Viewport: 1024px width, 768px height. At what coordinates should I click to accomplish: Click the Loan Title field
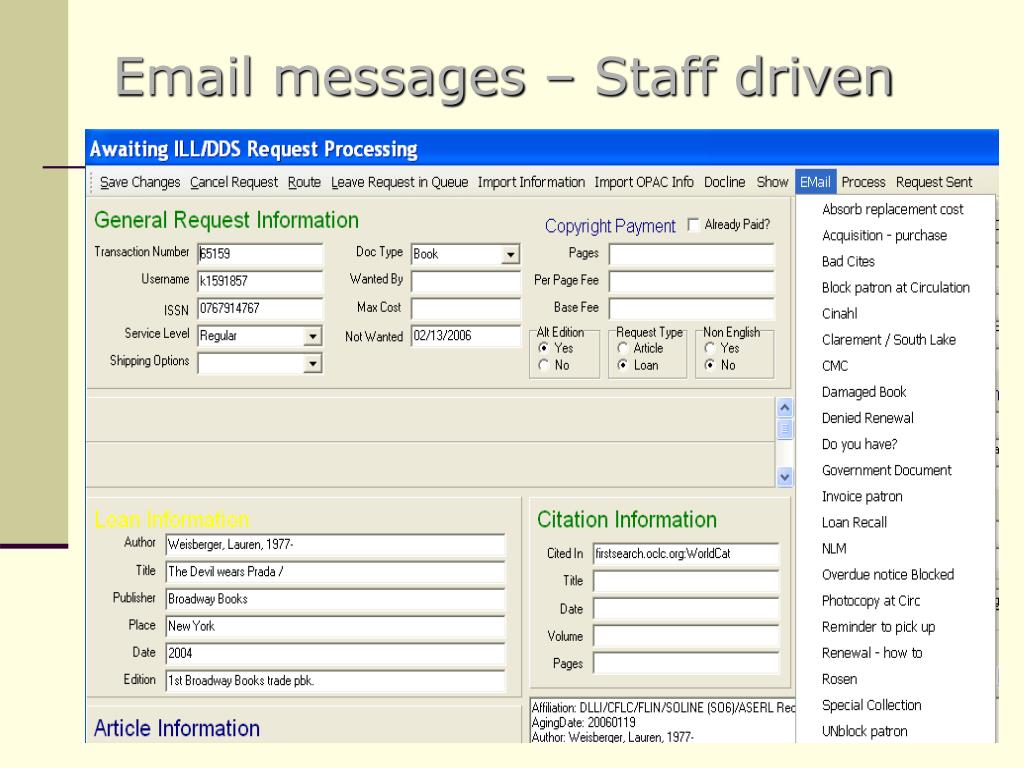tap(335, 572)
